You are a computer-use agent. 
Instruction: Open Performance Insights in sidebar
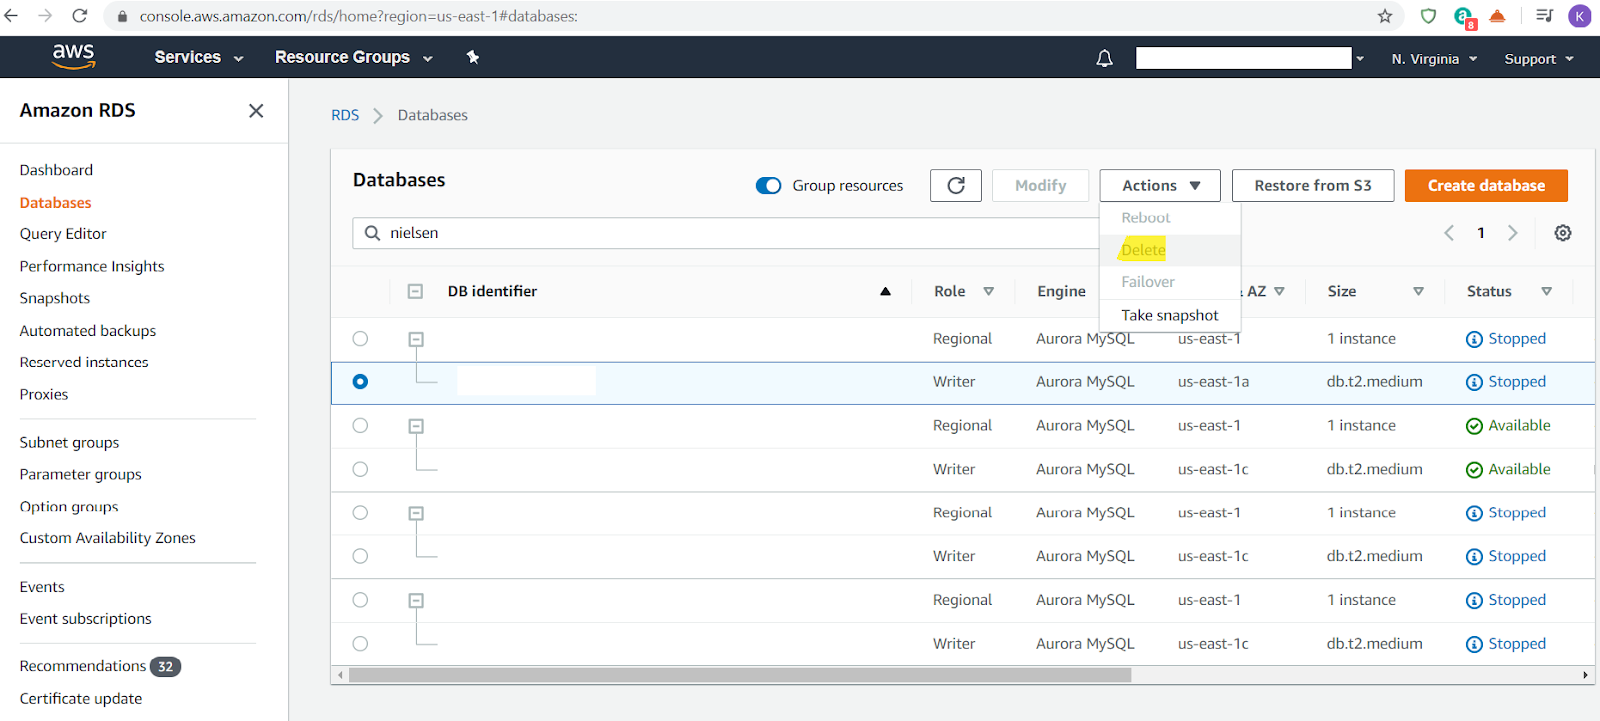coord(92,266)
